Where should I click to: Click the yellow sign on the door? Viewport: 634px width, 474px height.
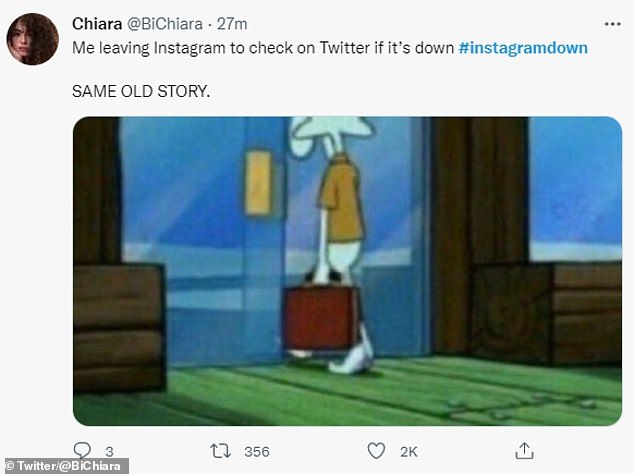tap(257, 182)
